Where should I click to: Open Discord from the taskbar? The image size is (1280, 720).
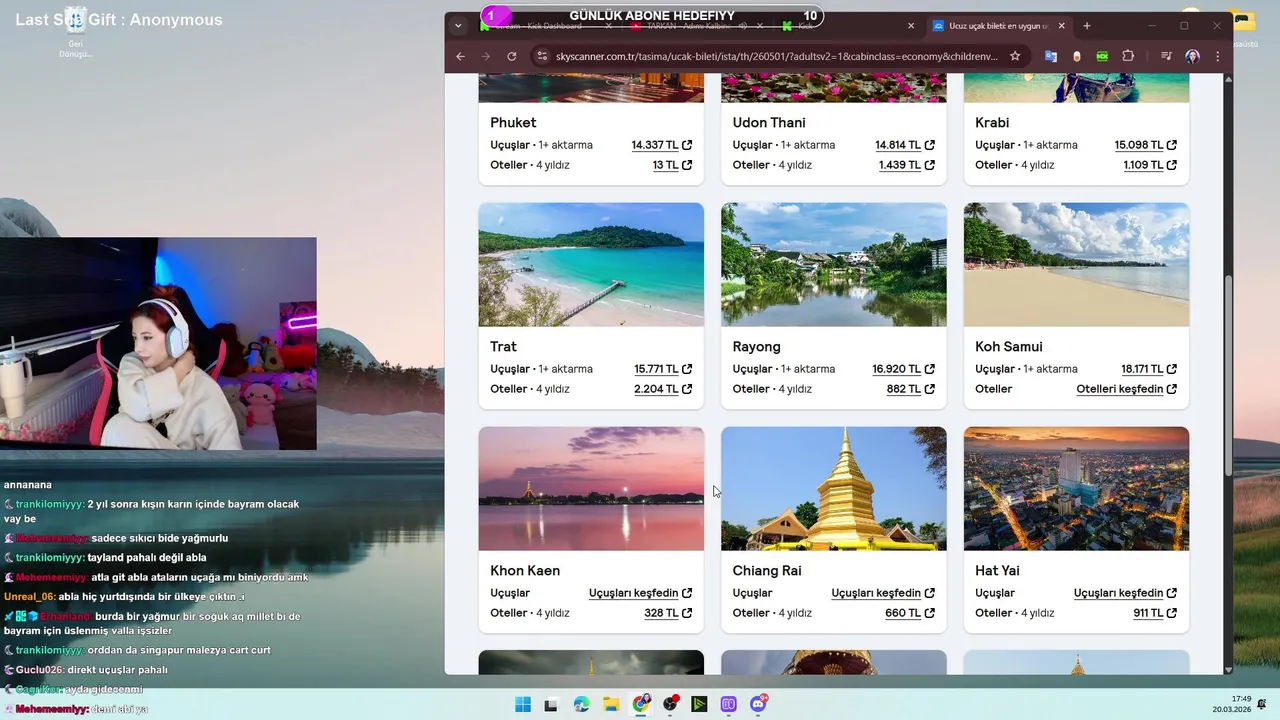(x=758, y=705)
